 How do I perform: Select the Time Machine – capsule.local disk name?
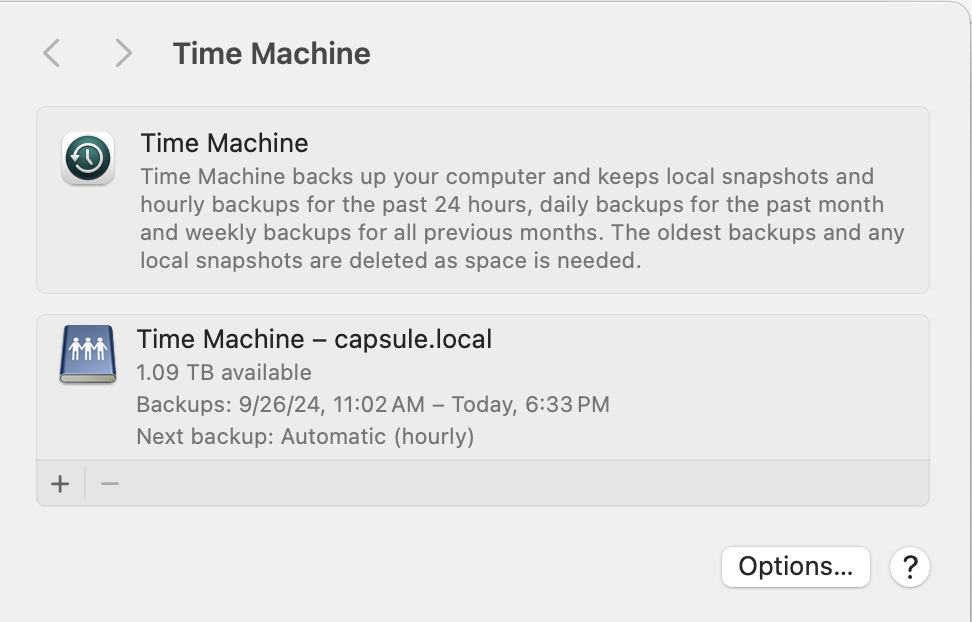pos(314,339)
